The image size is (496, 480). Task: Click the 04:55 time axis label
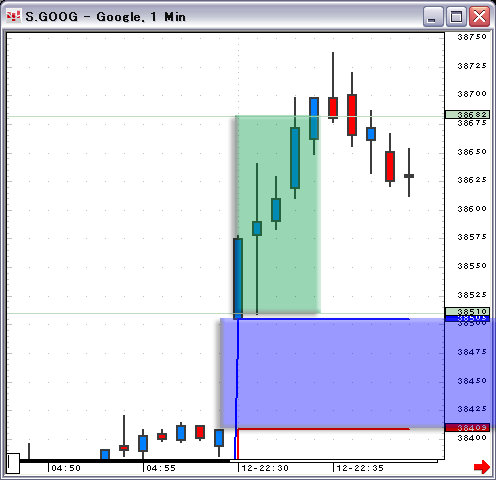pos(161,468)
